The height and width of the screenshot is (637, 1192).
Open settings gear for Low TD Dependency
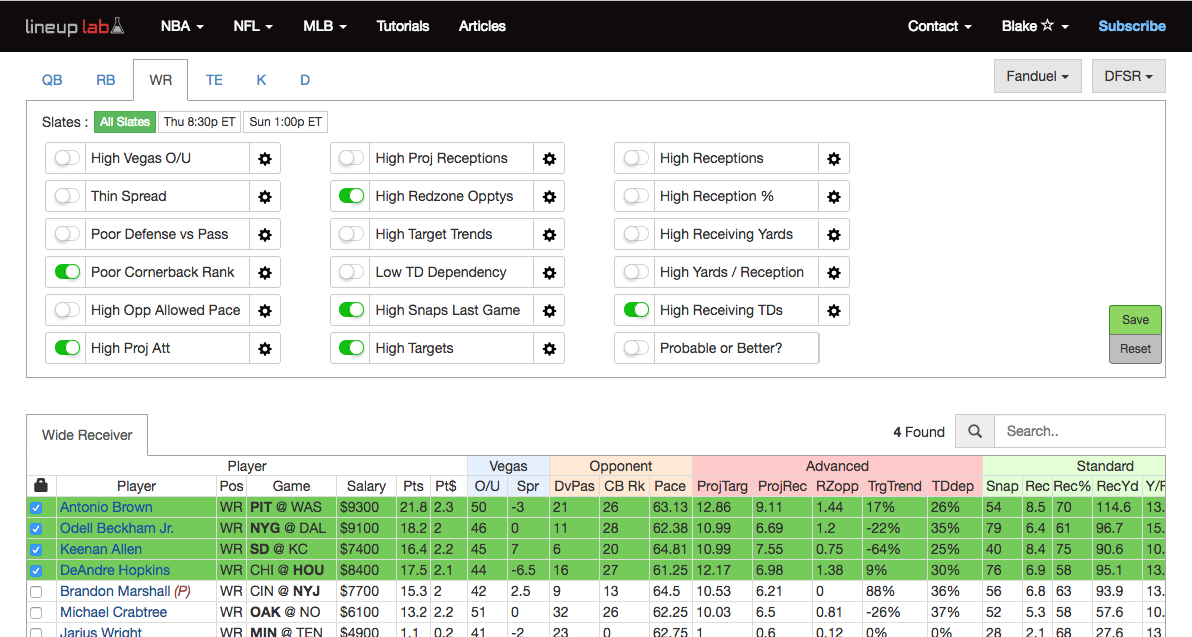pos(549,273)
